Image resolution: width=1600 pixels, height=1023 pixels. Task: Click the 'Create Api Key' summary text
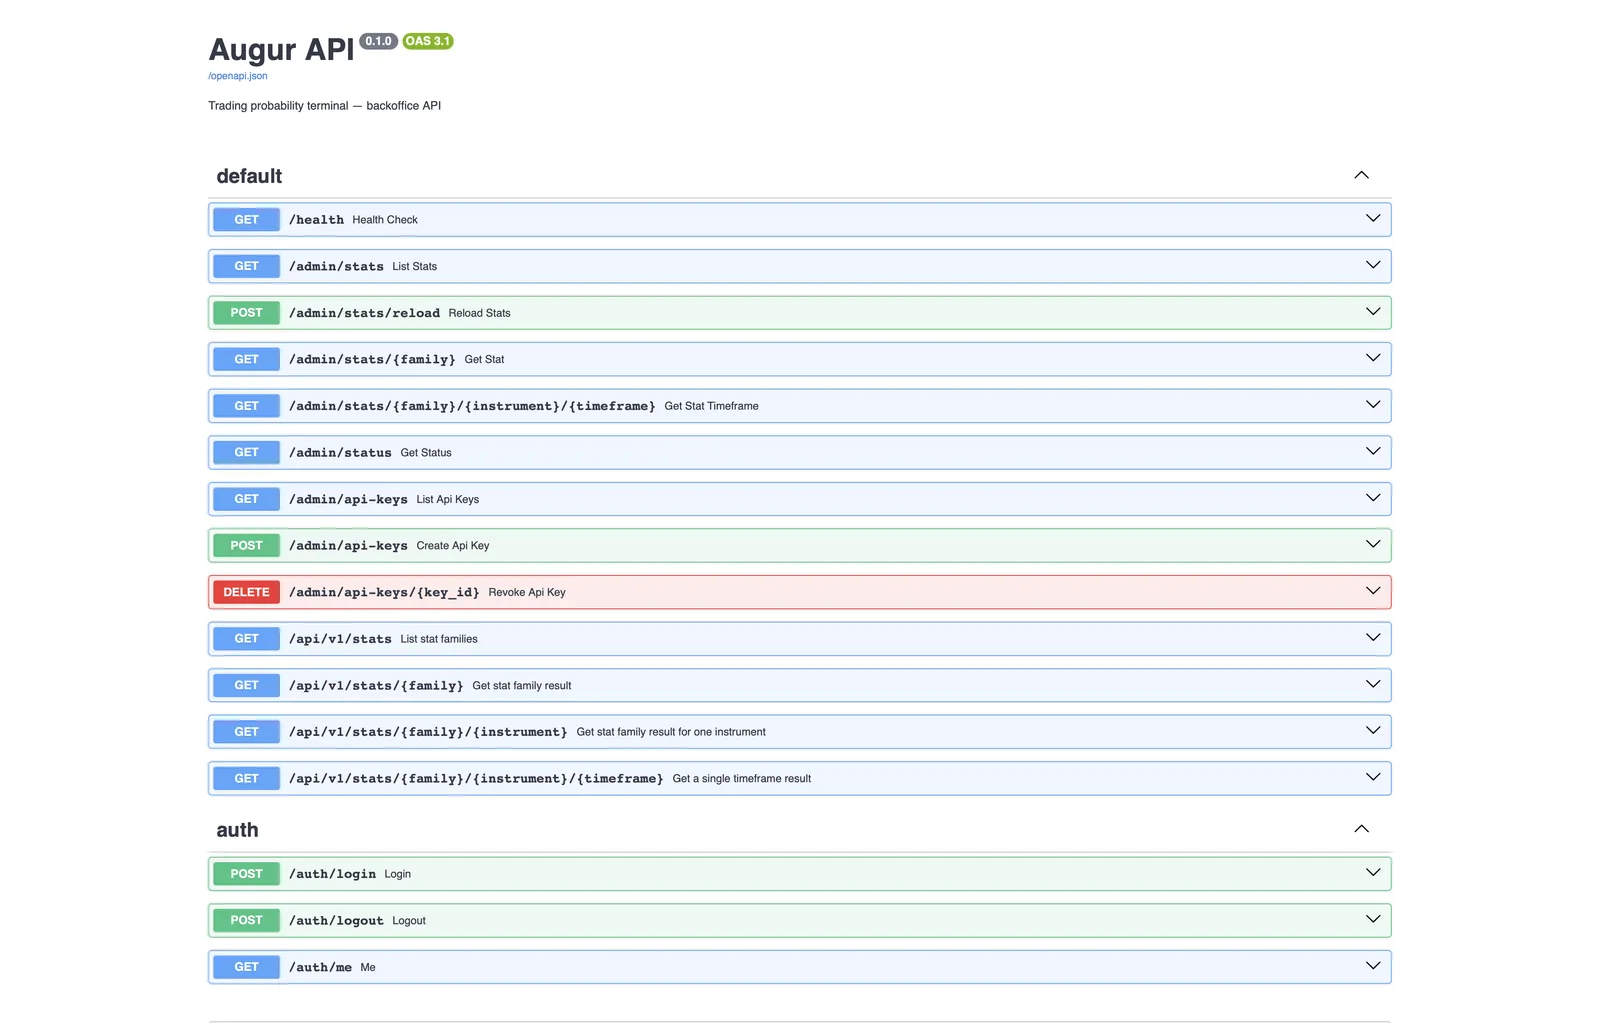pos(453,545)
